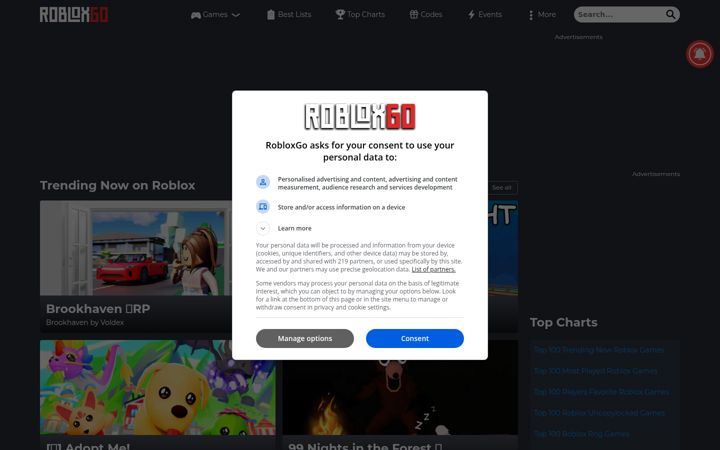Click the red notification bell button
720x450 pixels.
pos(700,54)
